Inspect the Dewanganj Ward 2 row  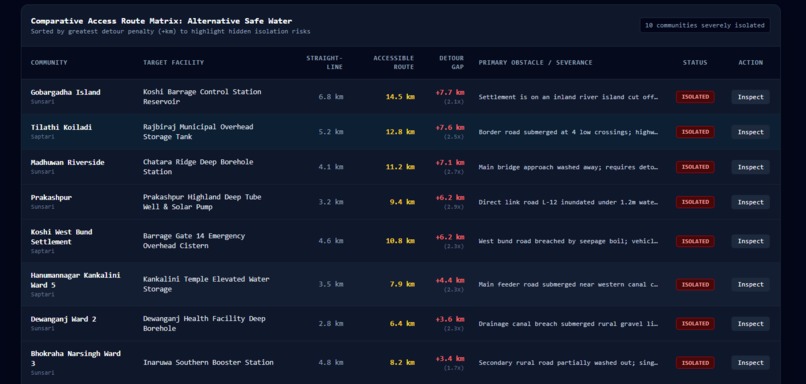[x=750, y=323]
